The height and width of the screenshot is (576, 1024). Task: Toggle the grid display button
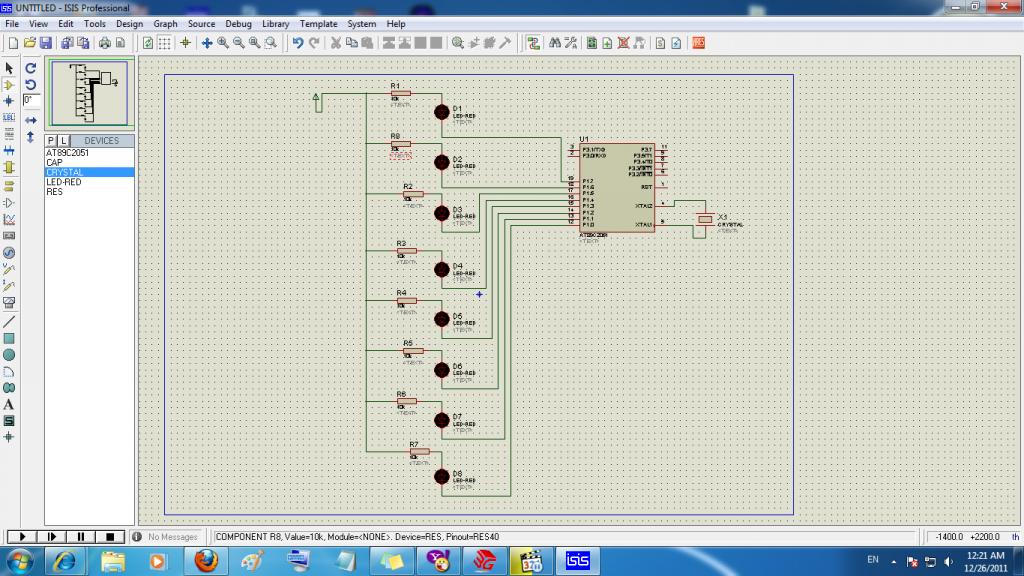165,43
